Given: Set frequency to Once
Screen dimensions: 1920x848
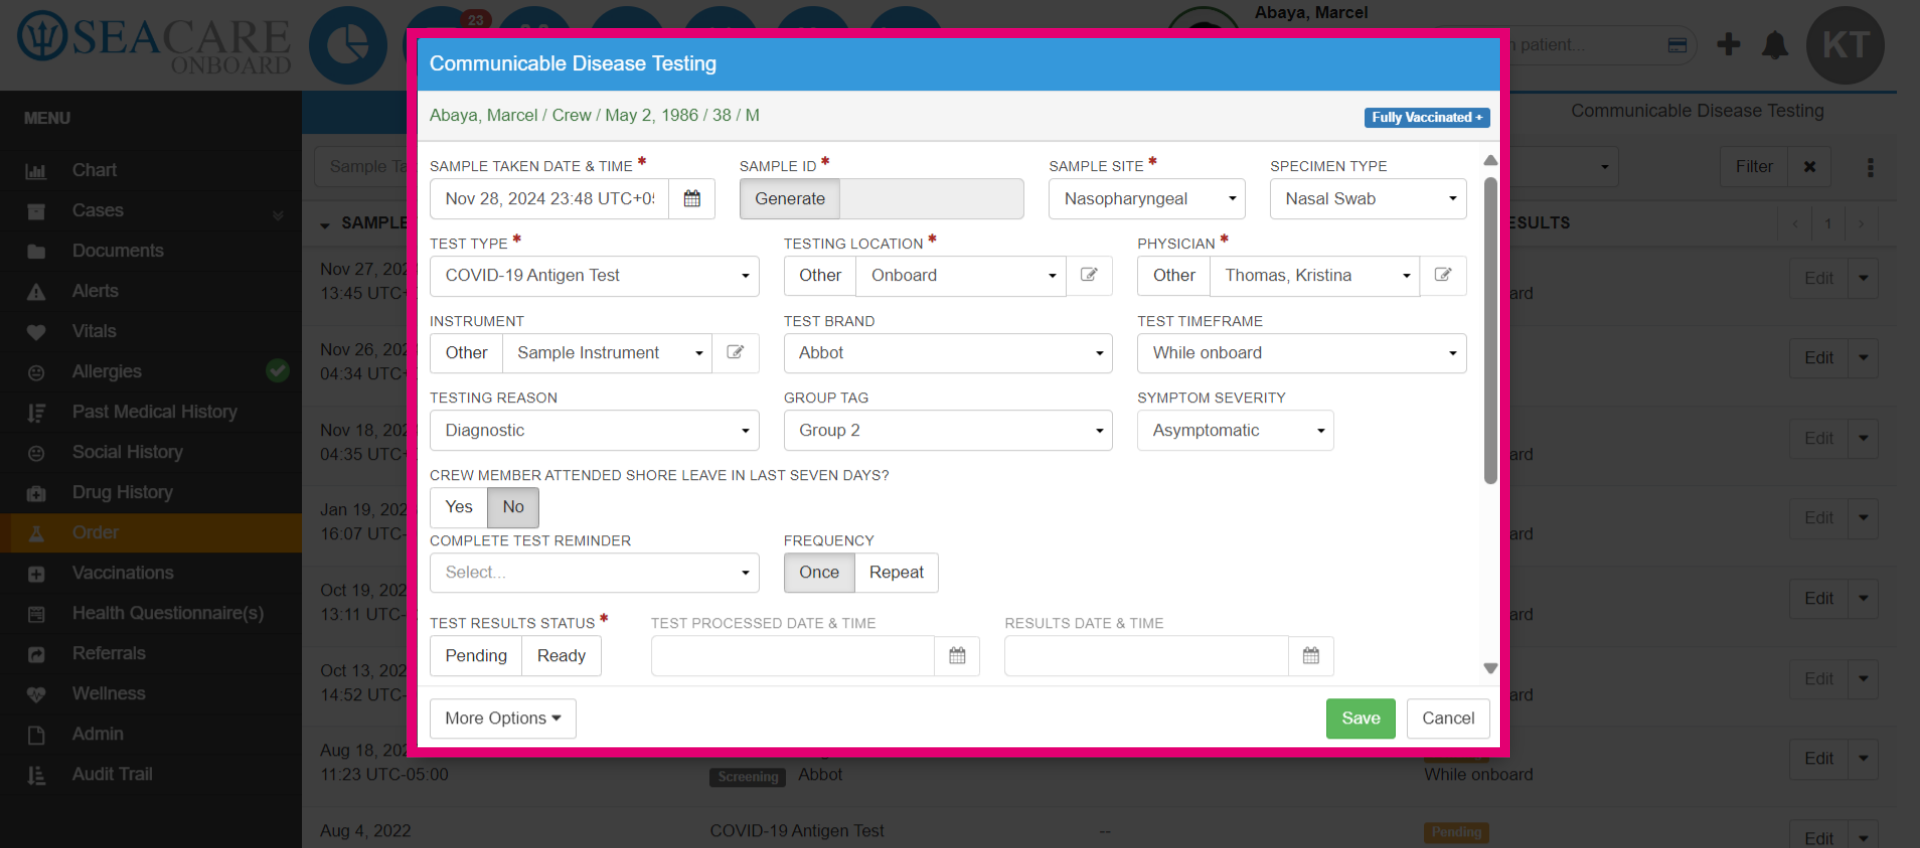Looking at the screenshot, I should (x=819, y=573).
